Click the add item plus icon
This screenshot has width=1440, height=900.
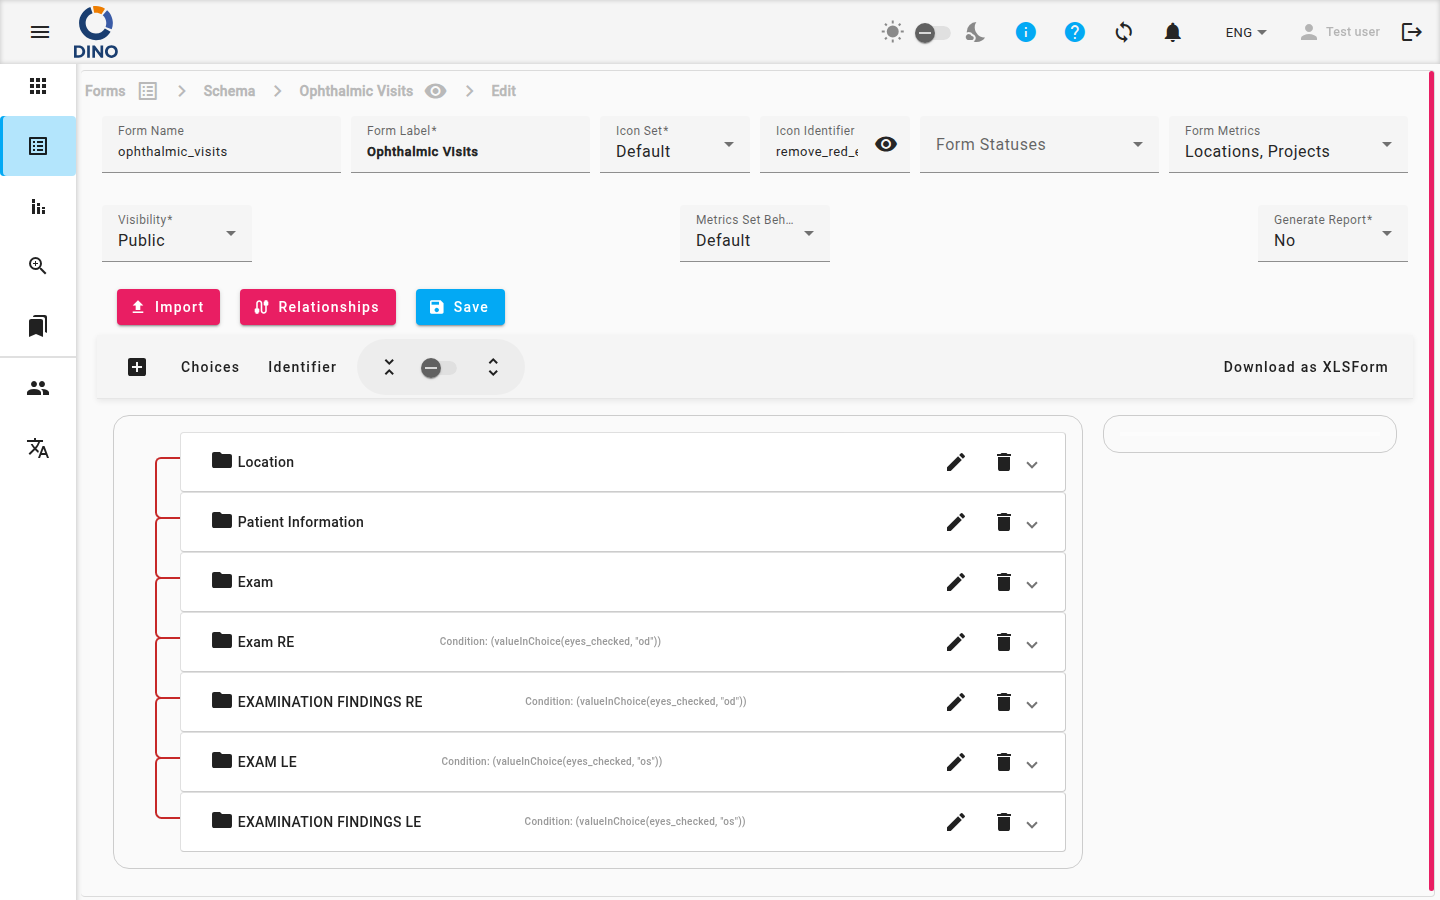click(x=137, y=367)
